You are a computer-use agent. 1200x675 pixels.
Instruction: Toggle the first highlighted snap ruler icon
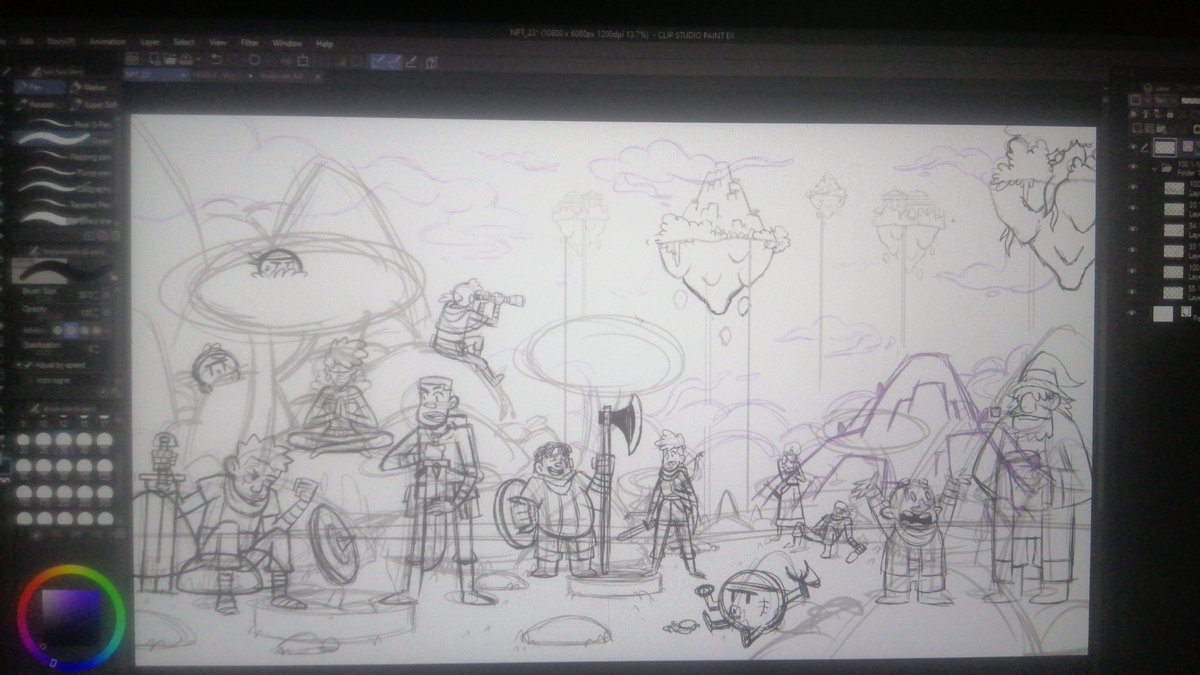click(379, 61)
